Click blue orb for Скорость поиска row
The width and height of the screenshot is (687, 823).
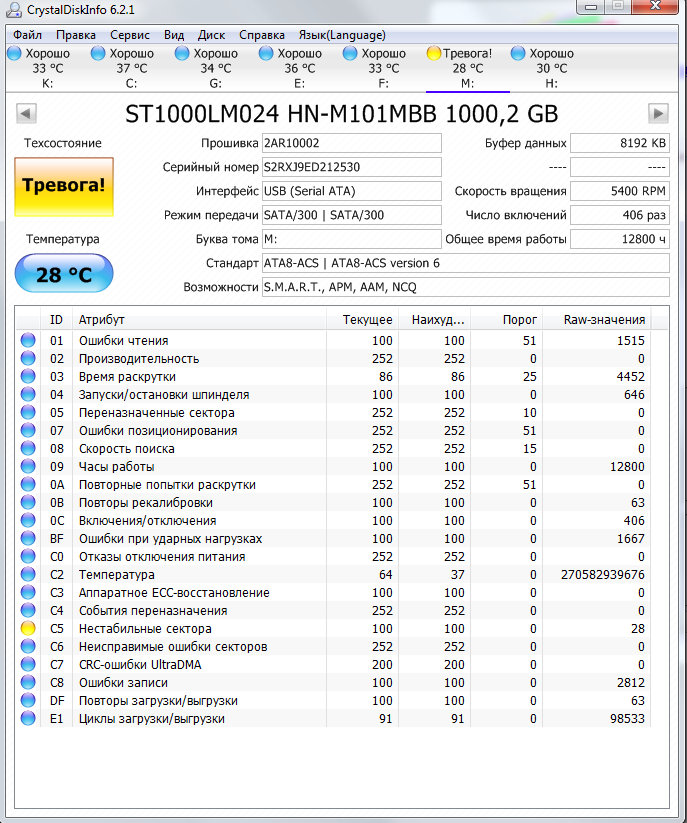pyautogui.click(x=28, y=448)
